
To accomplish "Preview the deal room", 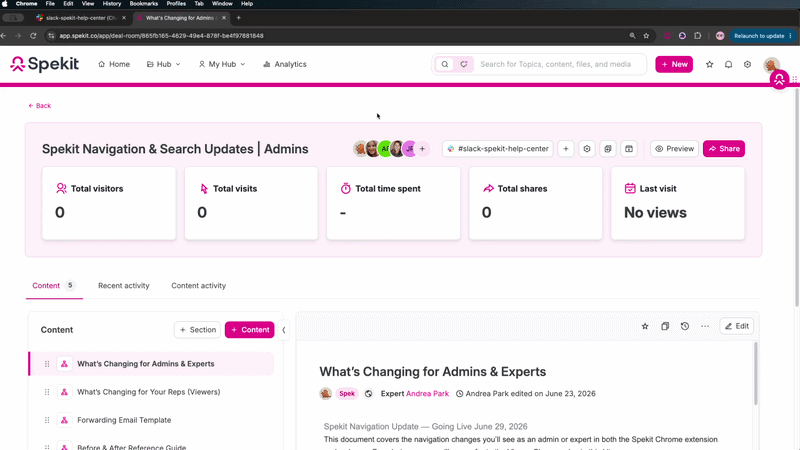I will 674,149.
